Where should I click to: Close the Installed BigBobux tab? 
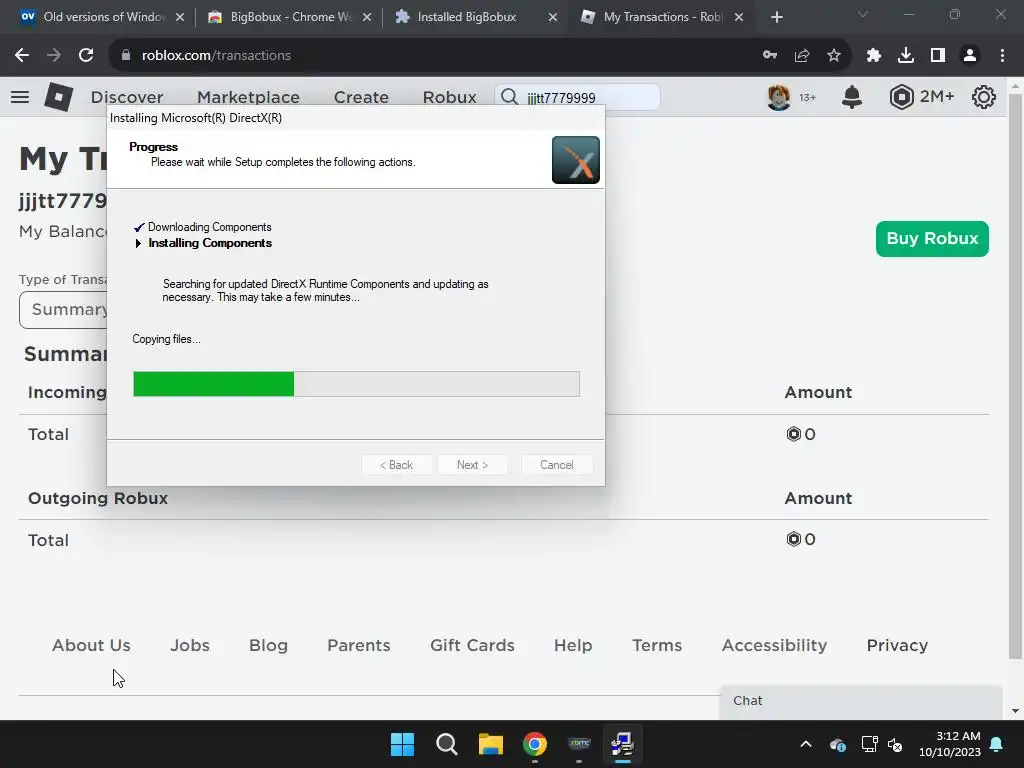point(552,17)
